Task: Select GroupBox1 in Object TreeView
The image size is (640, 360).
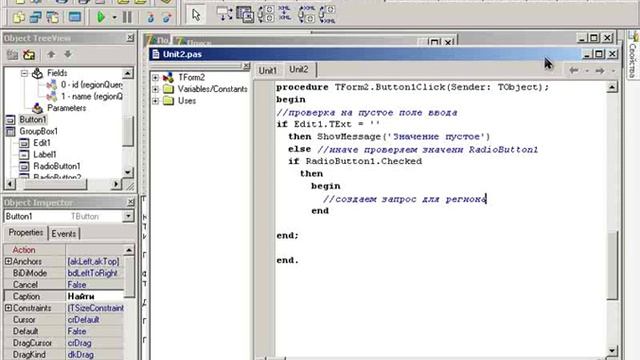Action: tap(38, 131)
